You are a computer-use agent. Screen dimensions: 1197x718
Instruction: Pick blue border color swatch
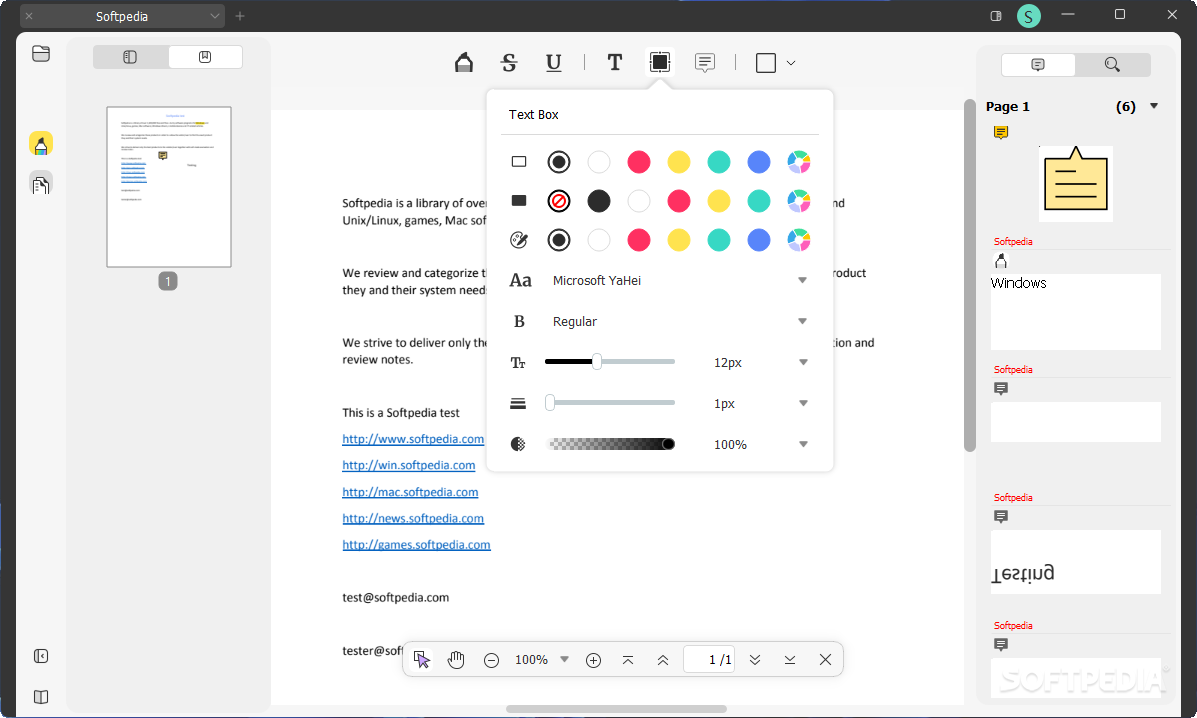click(759, 162)
